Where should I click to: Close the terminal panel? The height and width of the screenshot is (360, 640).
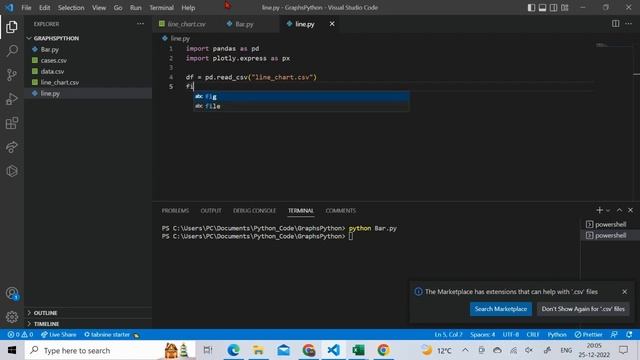point(631,210)
